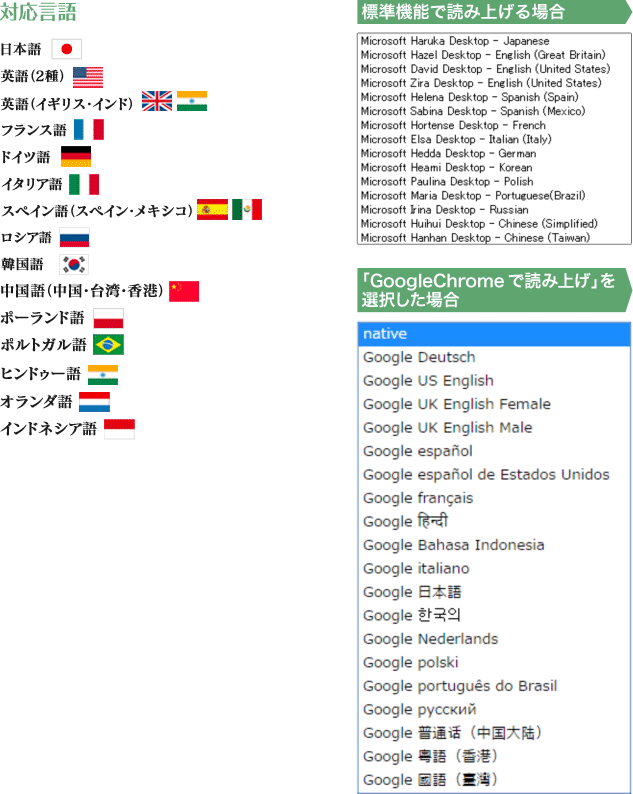Viewport: 633px width, 794px height.
Task: Click the Brazil flag icon
Action: (x=108, y=345)
